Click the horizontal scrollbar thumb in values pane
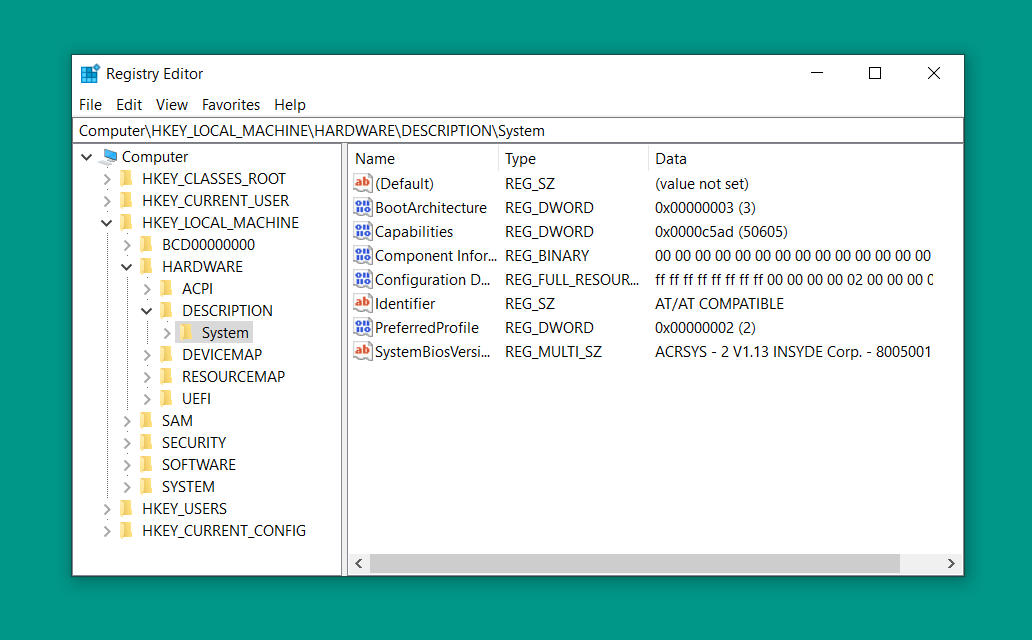 tap(634, 564)
